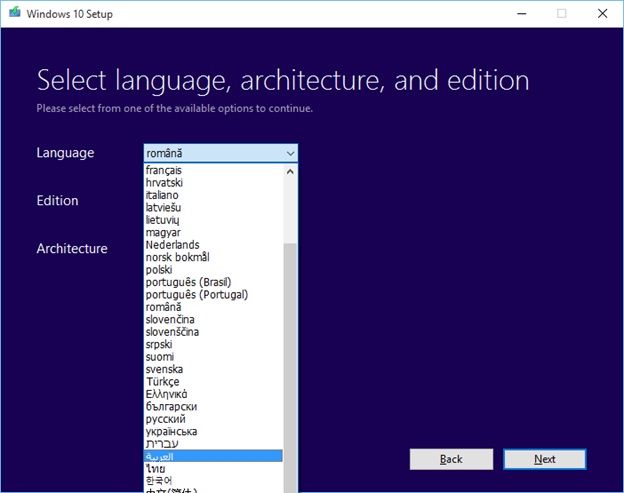The height and width of the screenshot is (493, 624).
Task: Select Ελληνικά language option
Action: (x=213, y=394)
